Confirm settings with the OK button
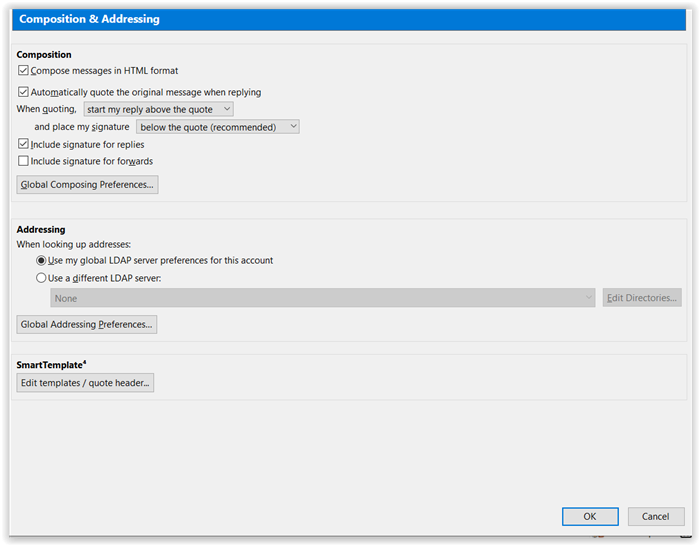 (x=590, y=517)
